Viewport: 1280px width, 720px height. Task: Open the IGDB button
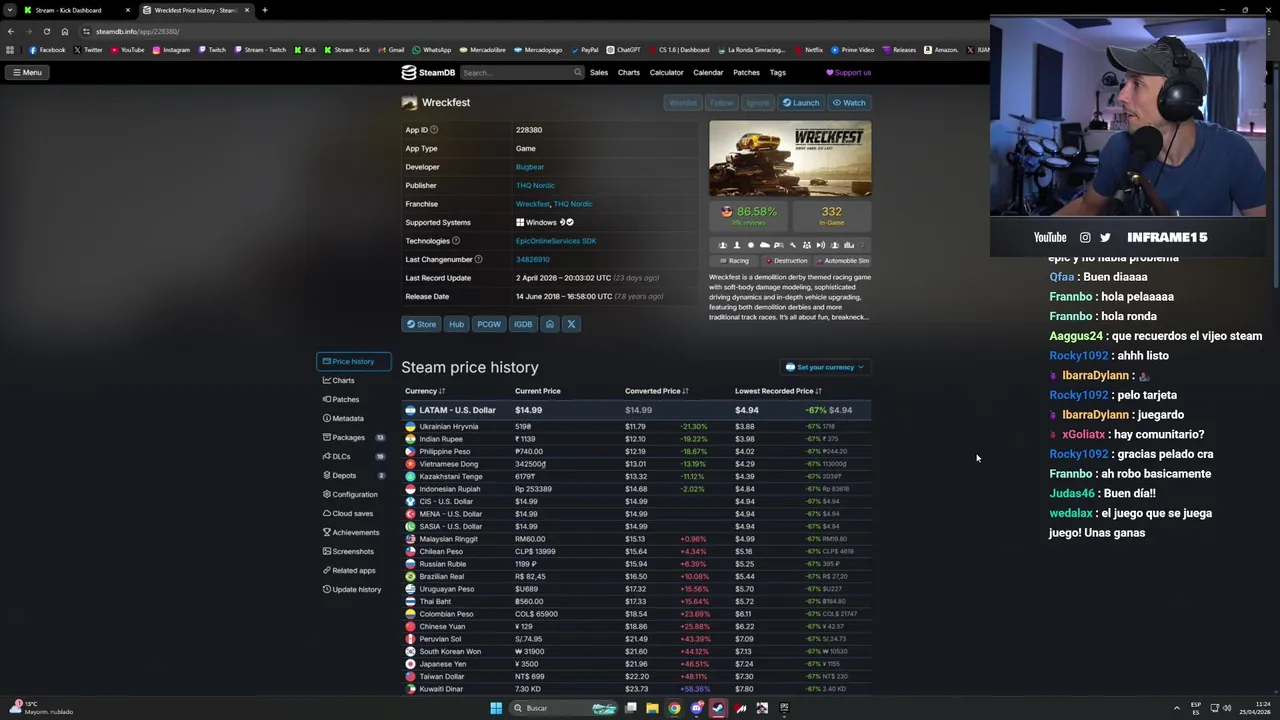coord(523,324)
